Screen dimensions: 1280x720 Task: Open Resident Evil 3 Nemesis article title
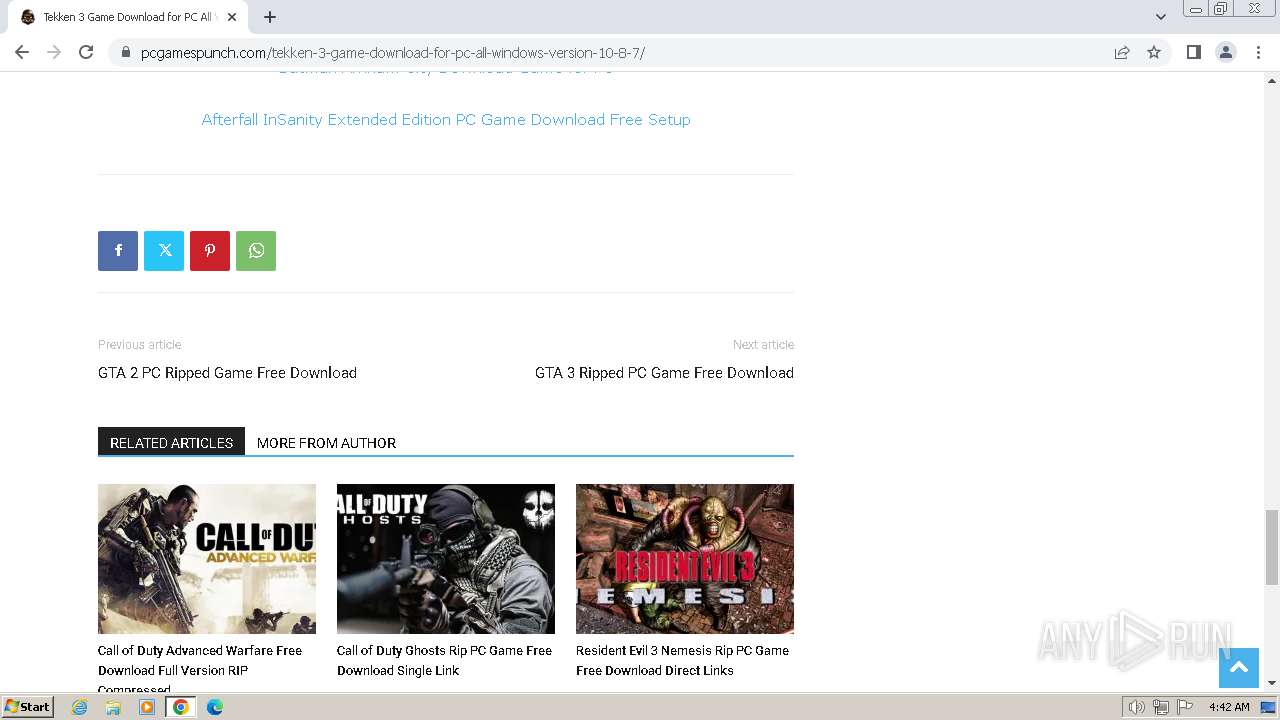(x=682, y=660)
